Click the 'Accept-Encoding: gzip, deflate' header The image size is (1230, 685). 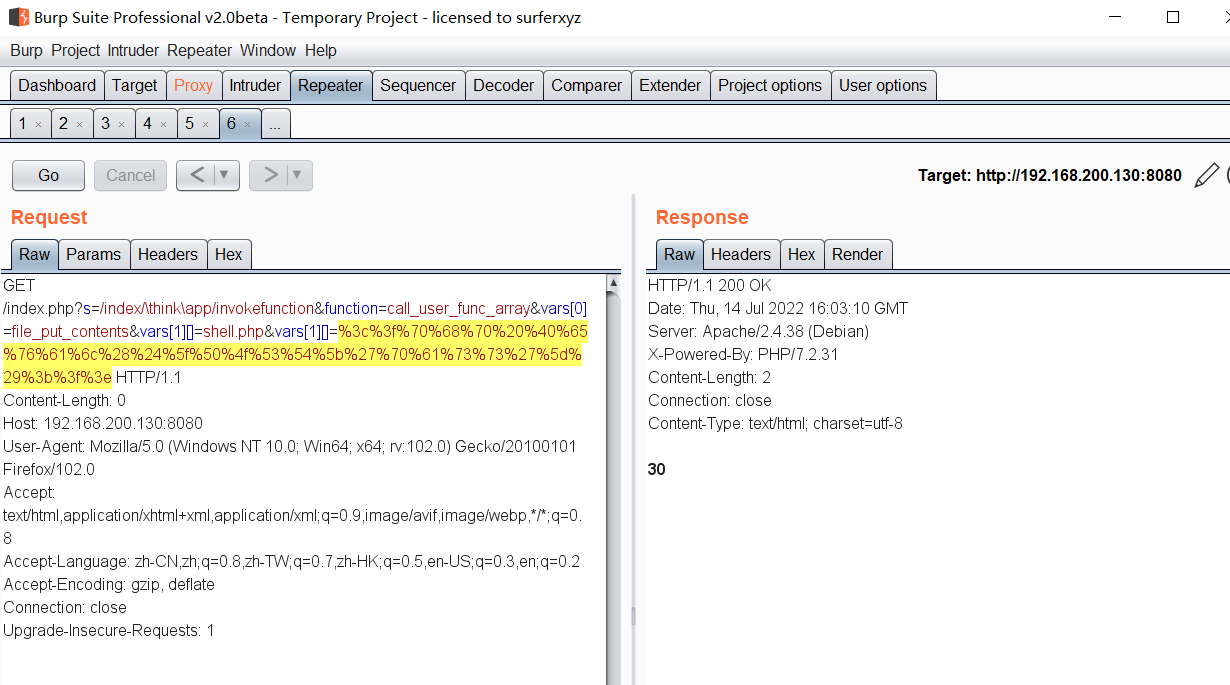point(109,584)
